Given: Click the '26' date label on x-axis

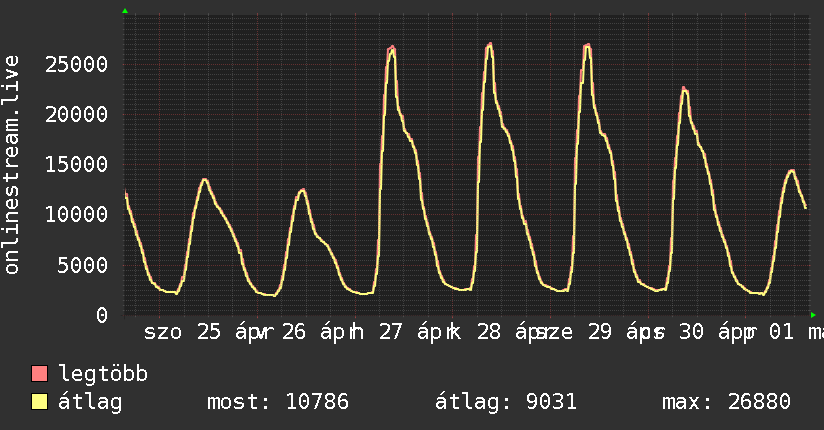Looking at the screenshot, I should point(294,332).
